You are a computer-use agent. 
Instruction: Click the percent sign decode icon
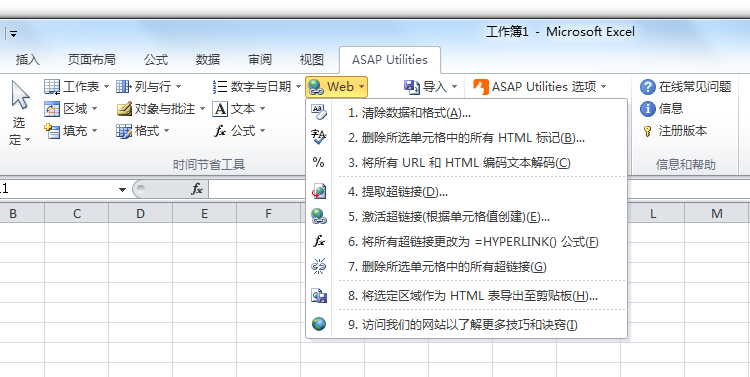tap(319, 162)
